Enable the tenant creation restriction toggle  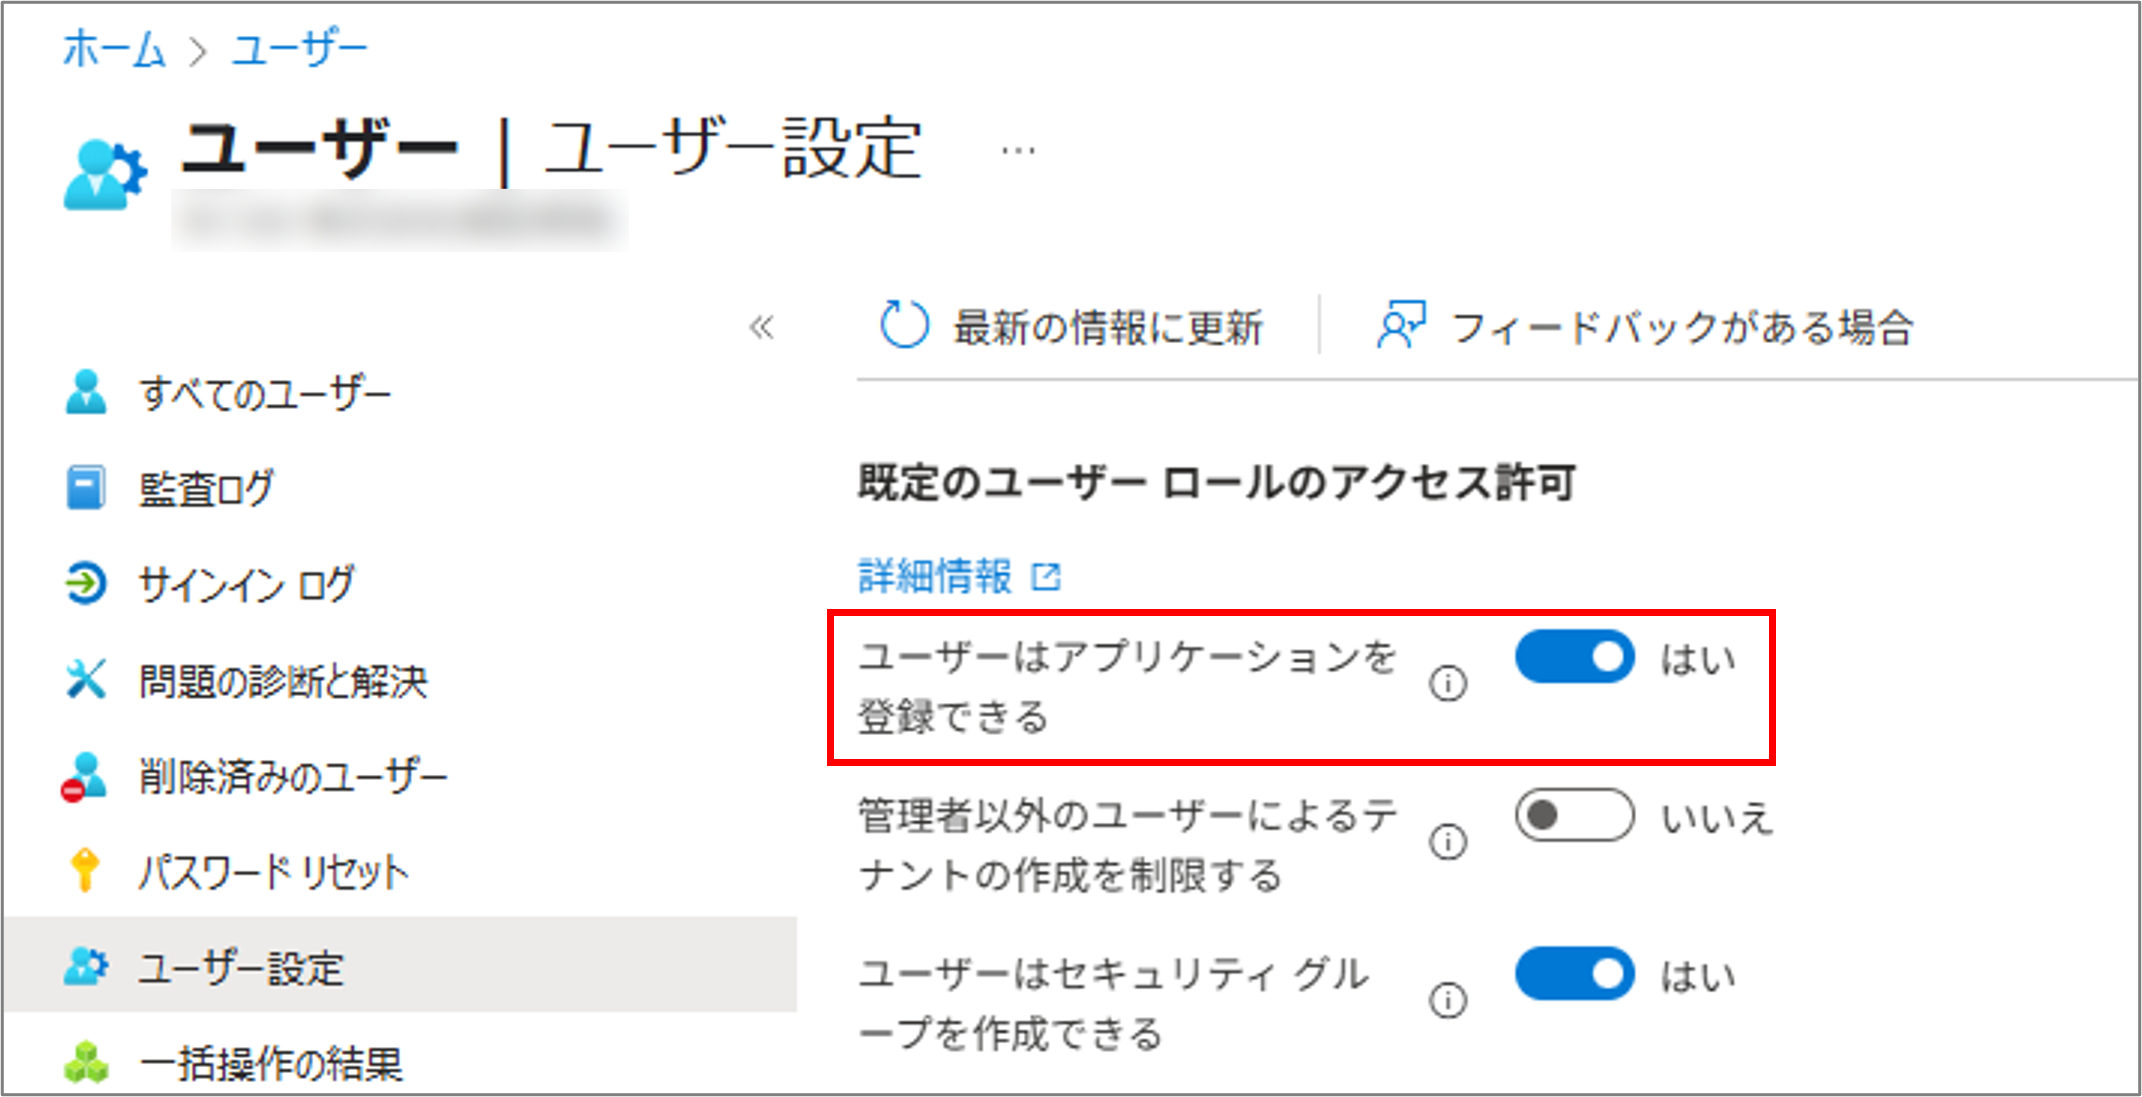[1575, 815]
